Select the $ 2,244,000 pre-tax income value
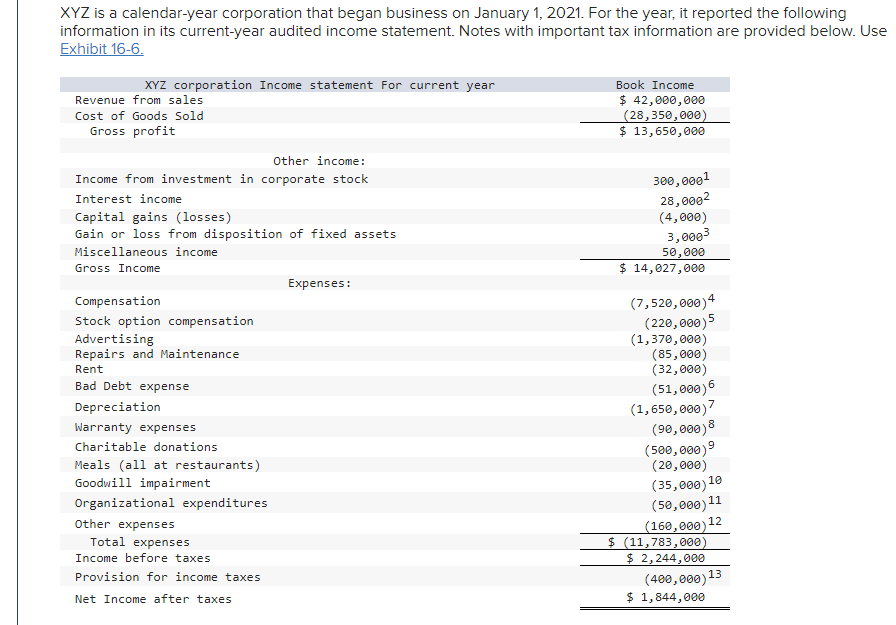This screenshot has width=896, height=625. click(x=666, y=558)
